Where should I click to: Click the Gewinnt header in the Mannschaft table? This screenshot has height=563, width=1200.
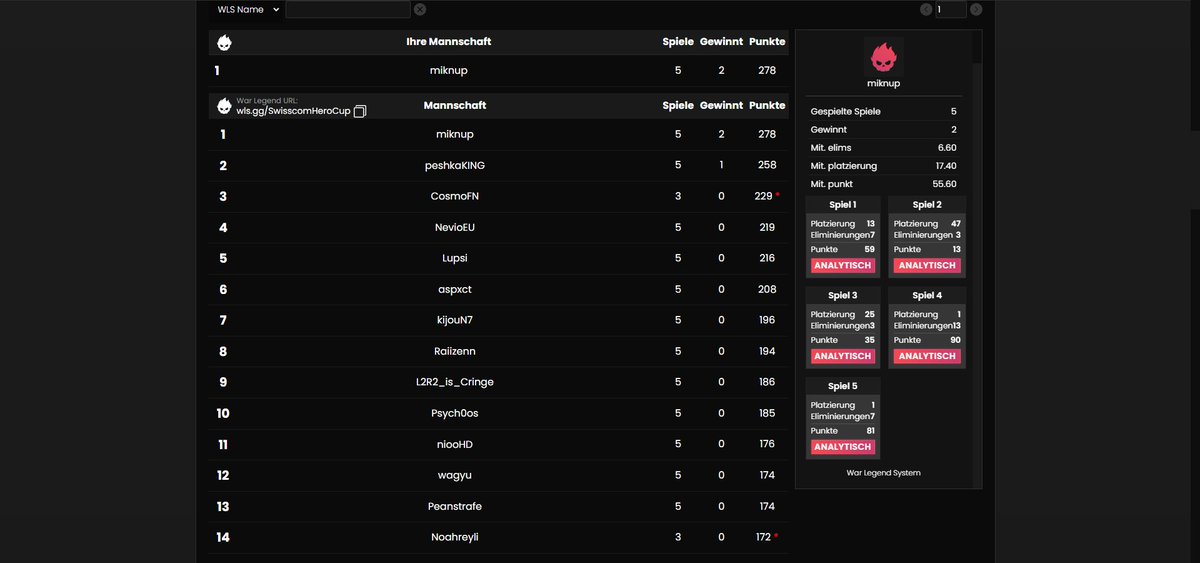721,105
